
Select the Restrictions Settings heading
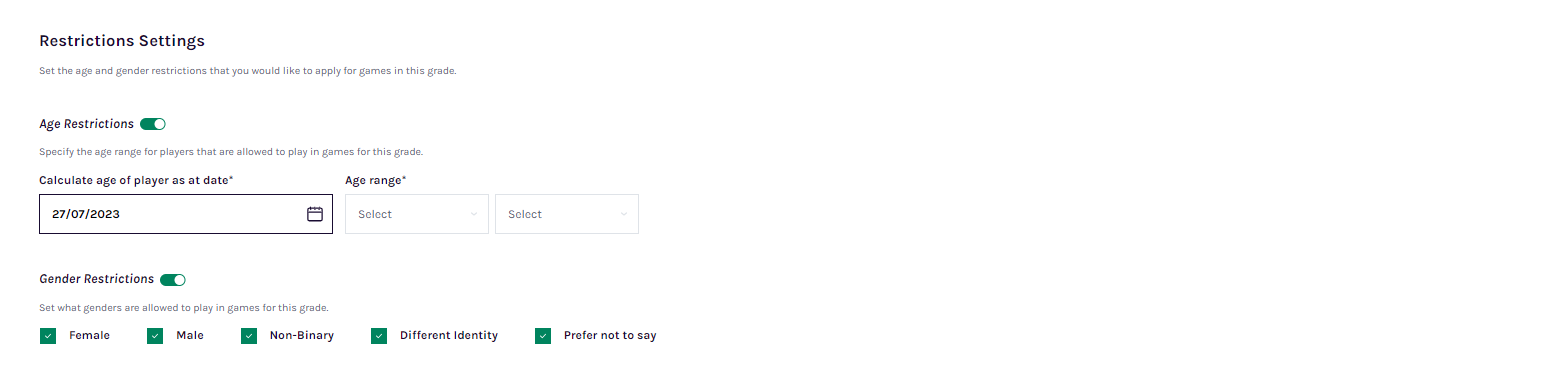122,41
